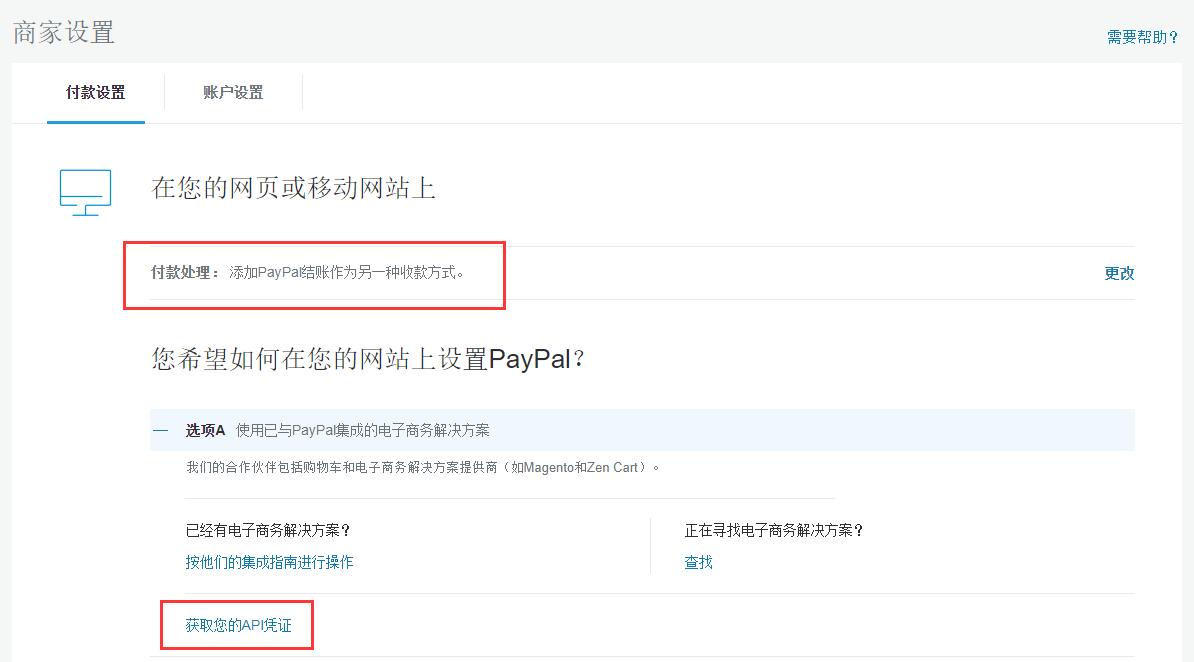
Task: Collapse the 选项A section with minus icon
Action: click(161, 430)
